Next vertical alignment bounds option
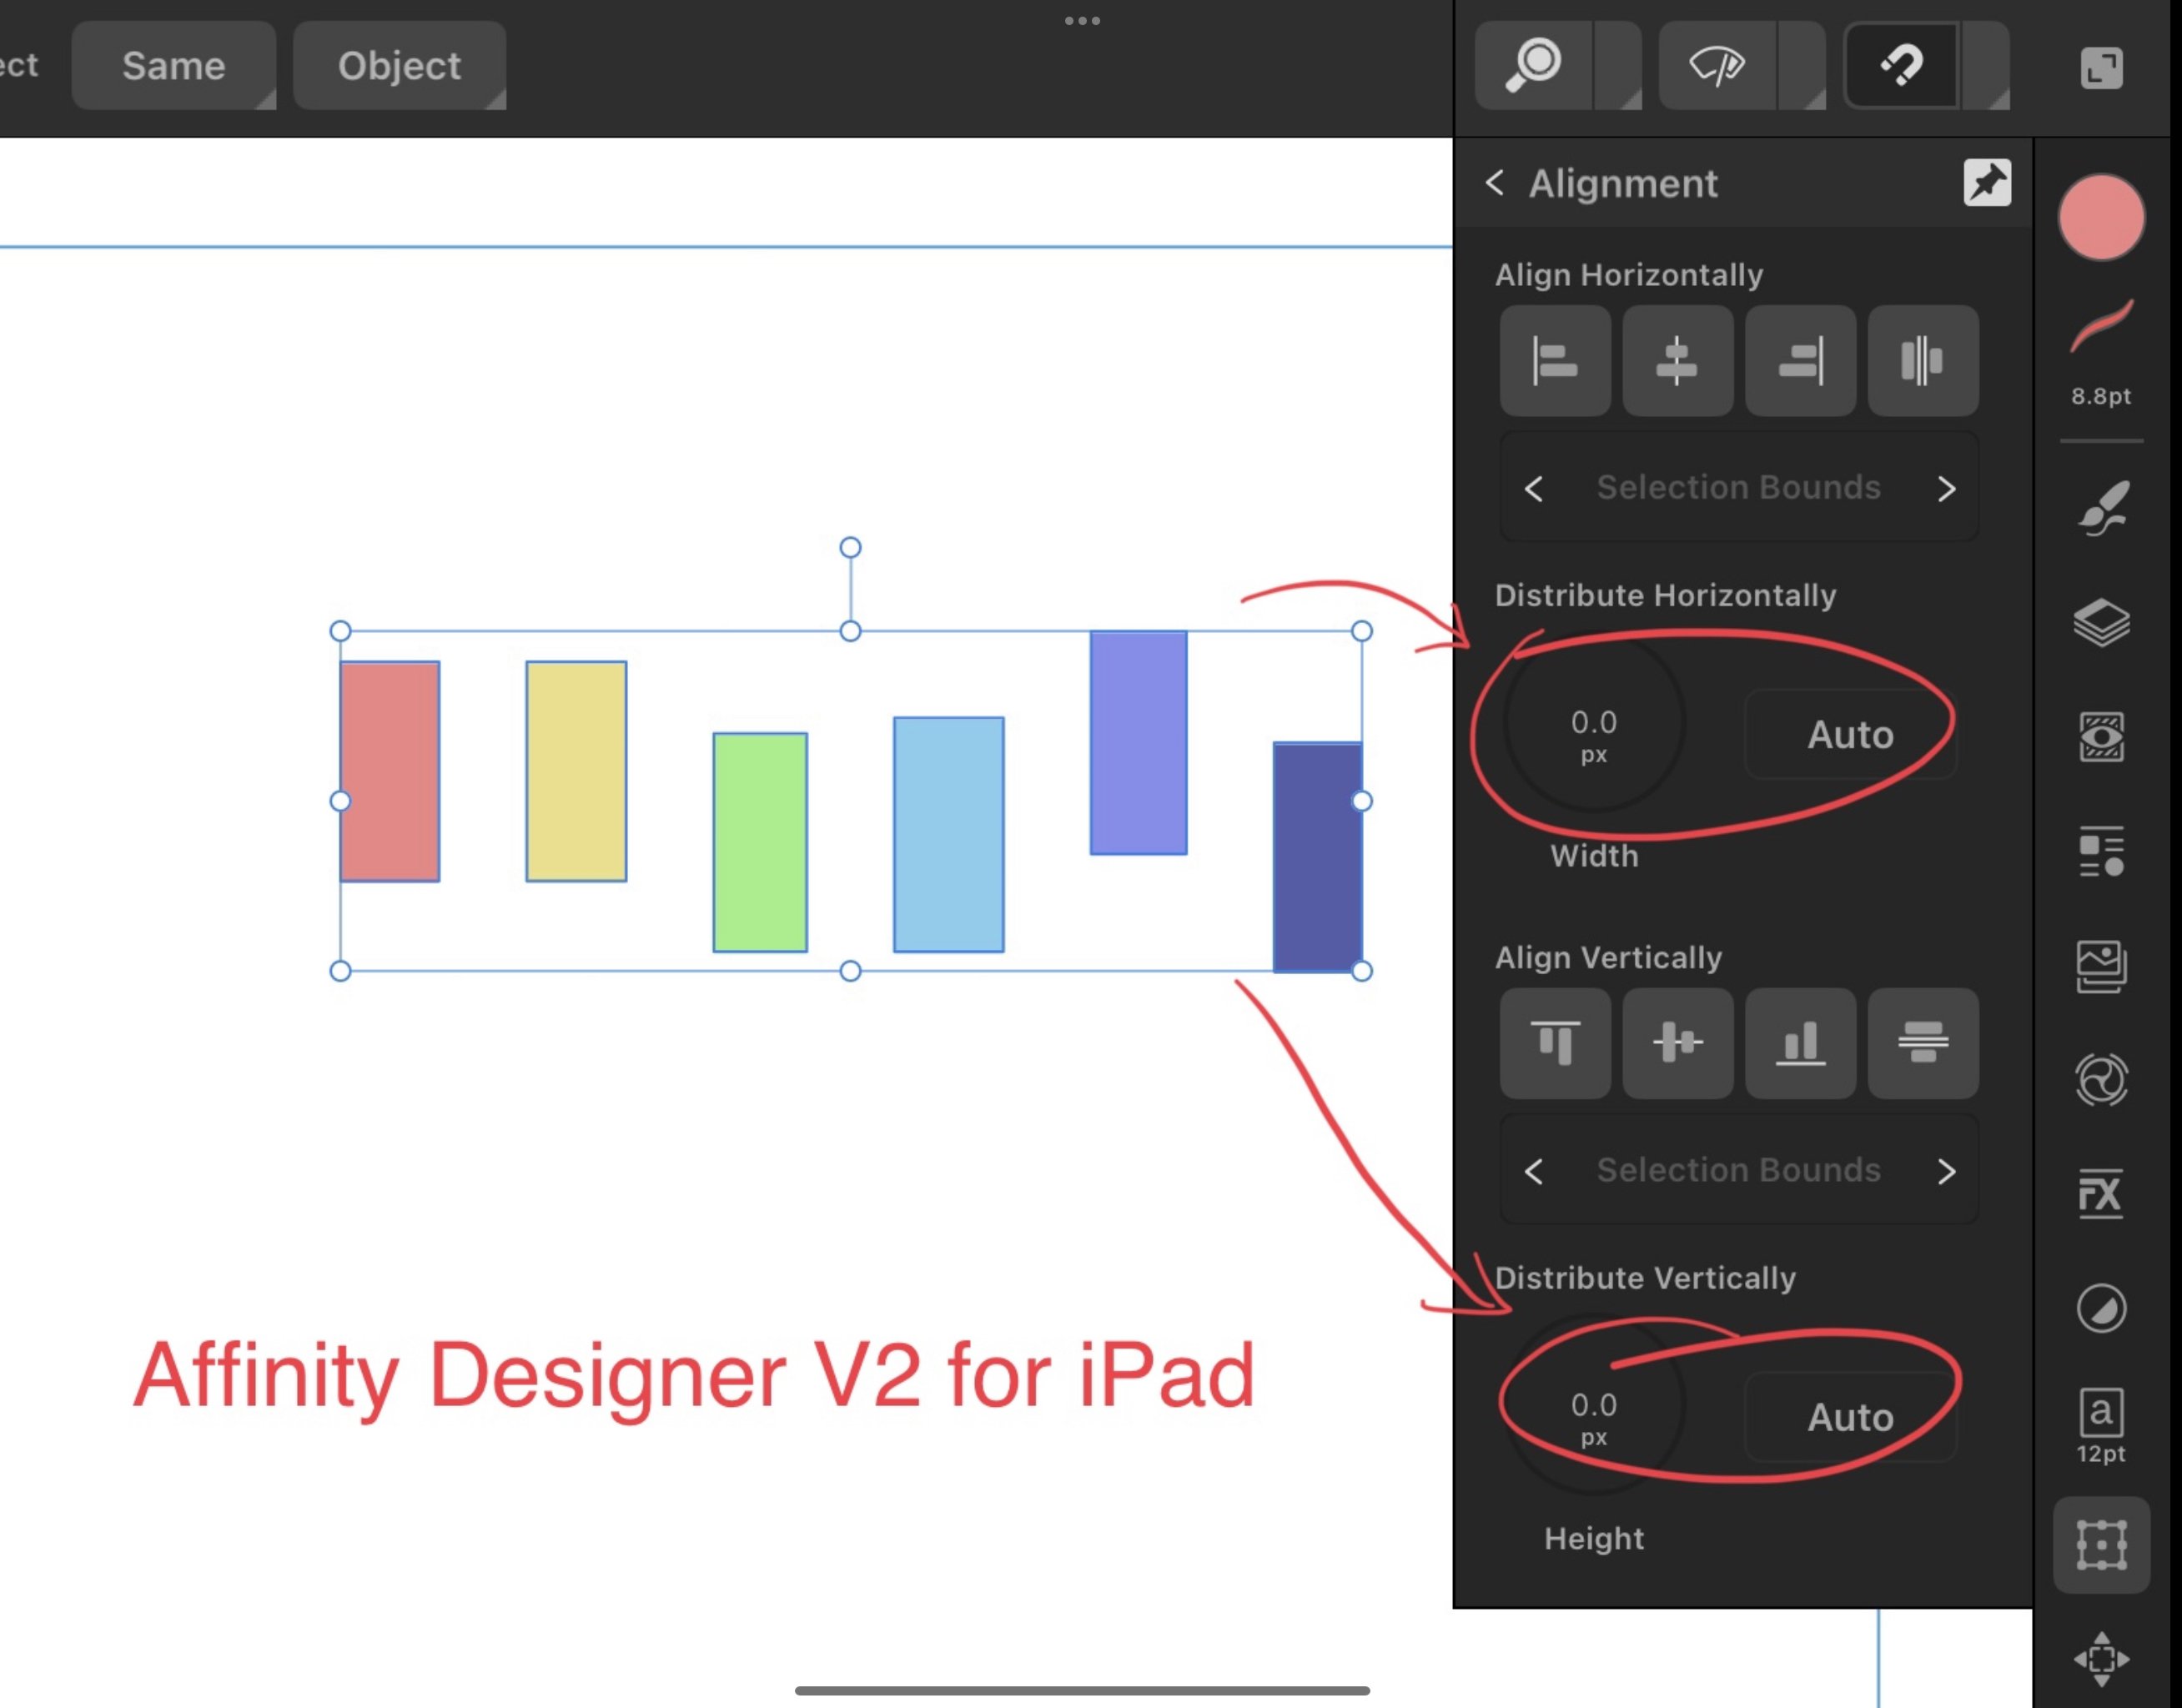2182x1708 pixels. [1946, 1171]
